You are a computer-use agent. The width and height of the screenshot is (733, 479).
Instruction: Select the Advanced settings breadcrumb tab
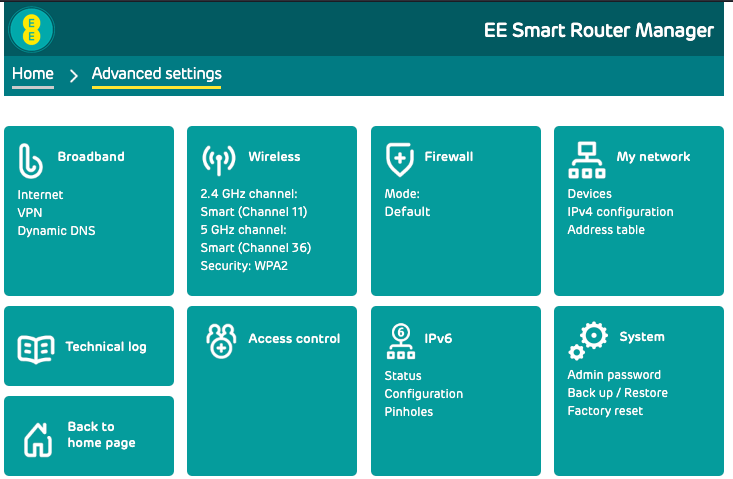156,74
